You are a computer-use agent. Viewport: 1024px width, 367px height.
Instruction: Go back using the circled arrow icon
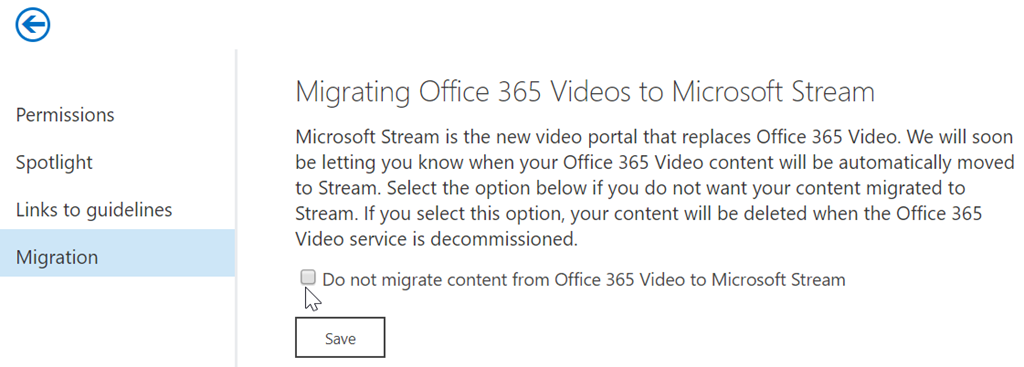click(33, 25)
